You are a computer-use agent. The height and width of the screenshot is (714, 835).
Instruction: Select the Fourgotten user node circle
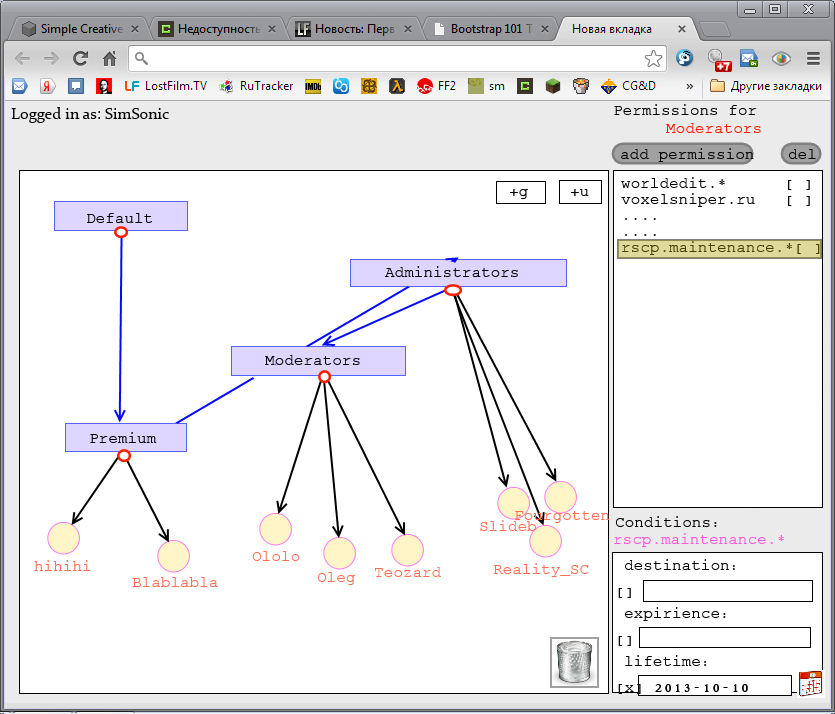tap(560, 497)
